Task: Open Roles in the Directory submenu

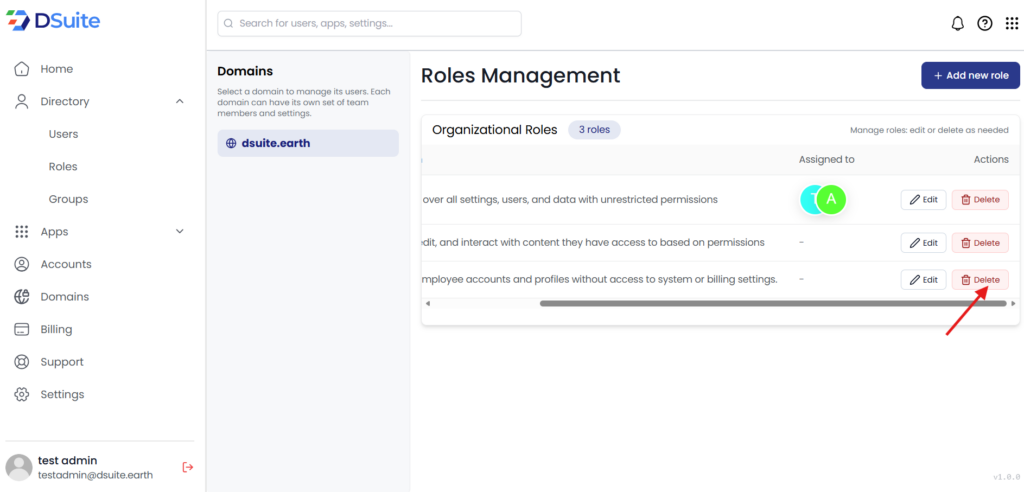Action: coord(63,167)
